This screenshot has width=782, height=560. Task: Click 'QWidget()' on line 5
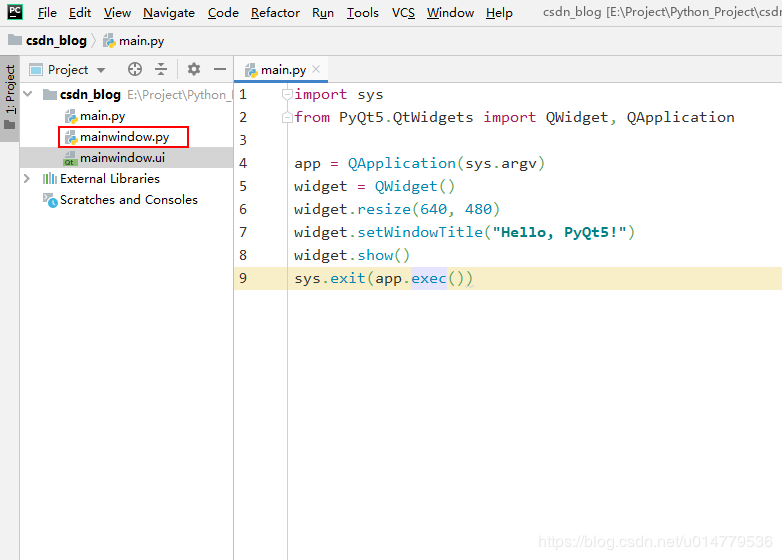point(414,186)
